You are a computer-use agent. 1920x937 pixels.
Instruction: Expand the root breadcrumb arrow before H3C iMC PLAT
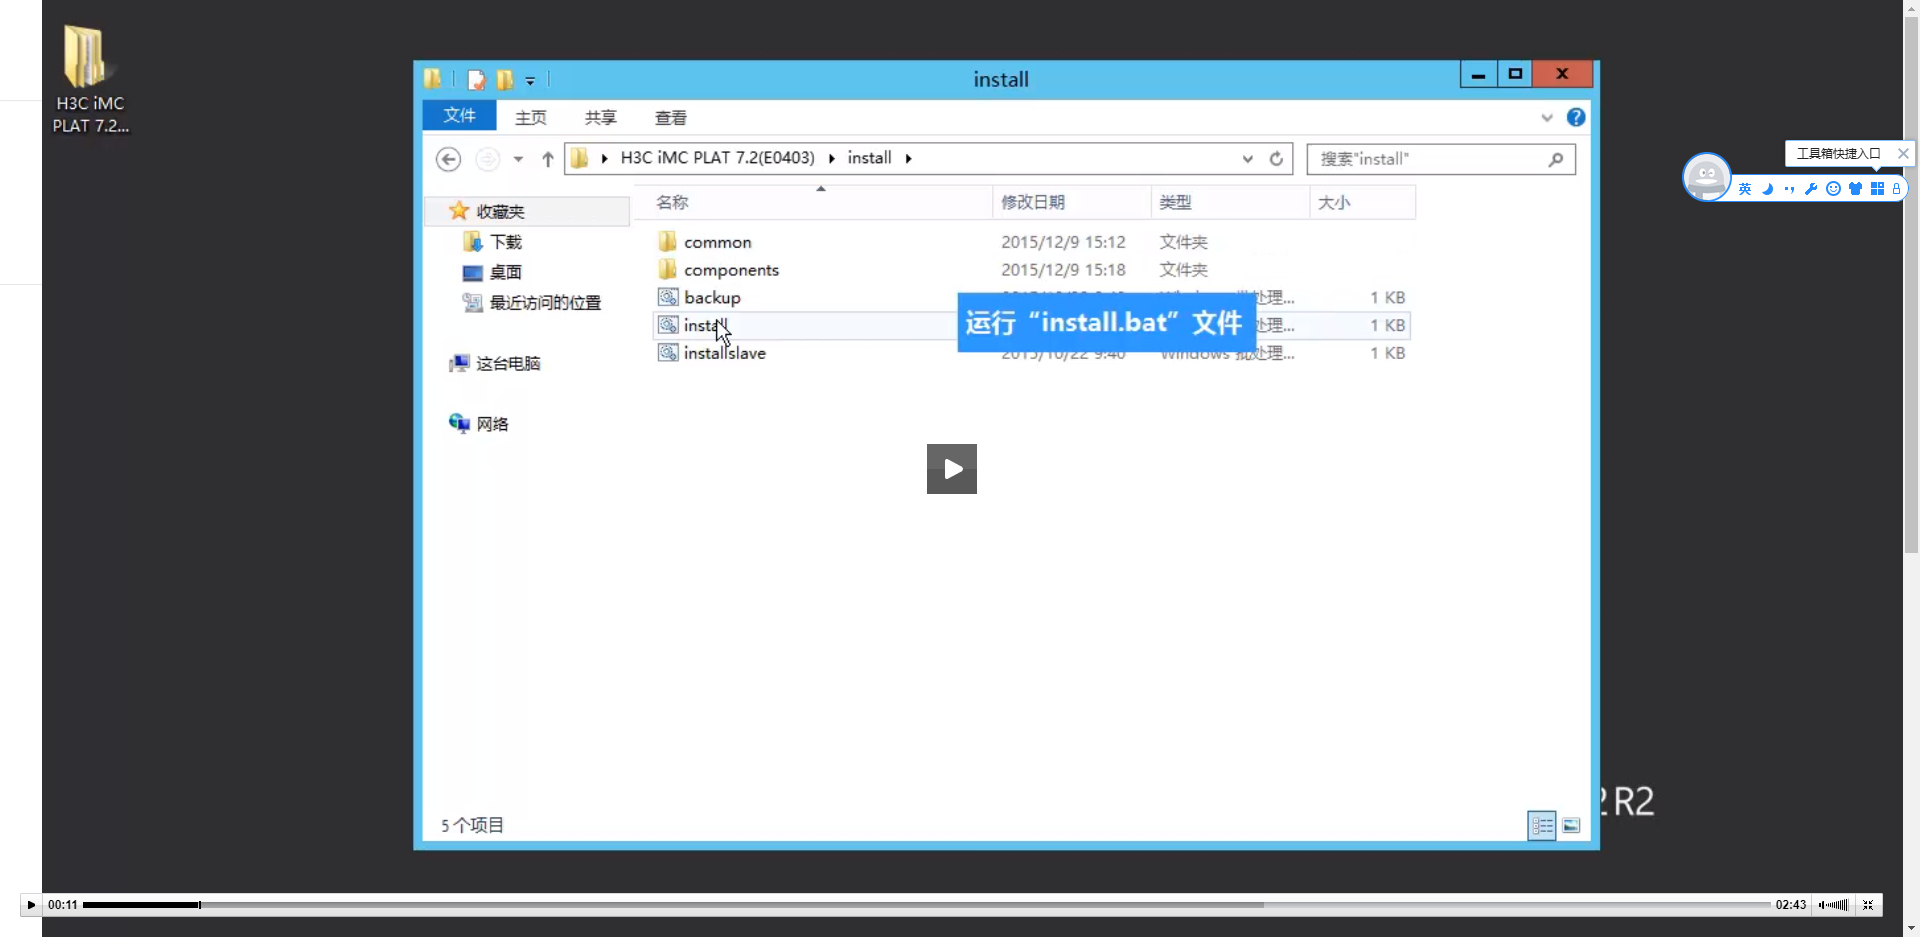pyautogui.click(x=604, y=158)
